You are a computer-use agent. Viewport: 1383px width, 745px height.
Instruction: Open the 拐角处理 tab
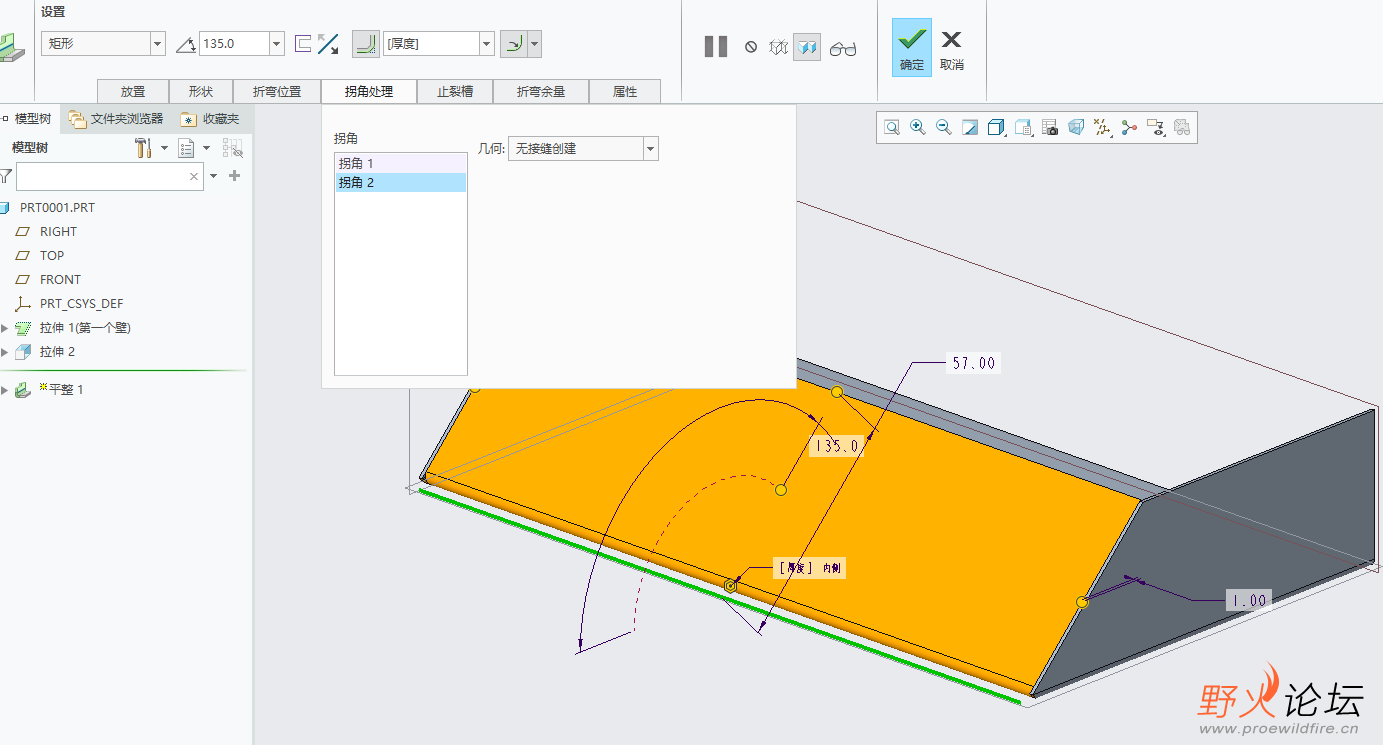pos(369,91)
